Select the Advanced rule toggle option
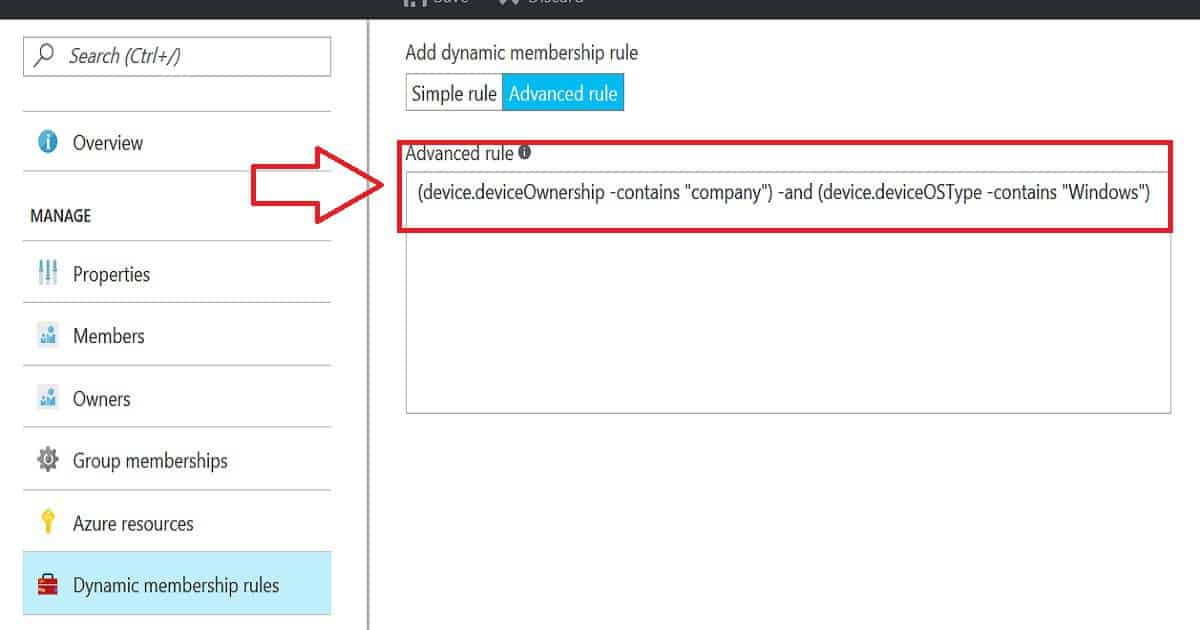 pyautogui.click(x=563, y=94)
